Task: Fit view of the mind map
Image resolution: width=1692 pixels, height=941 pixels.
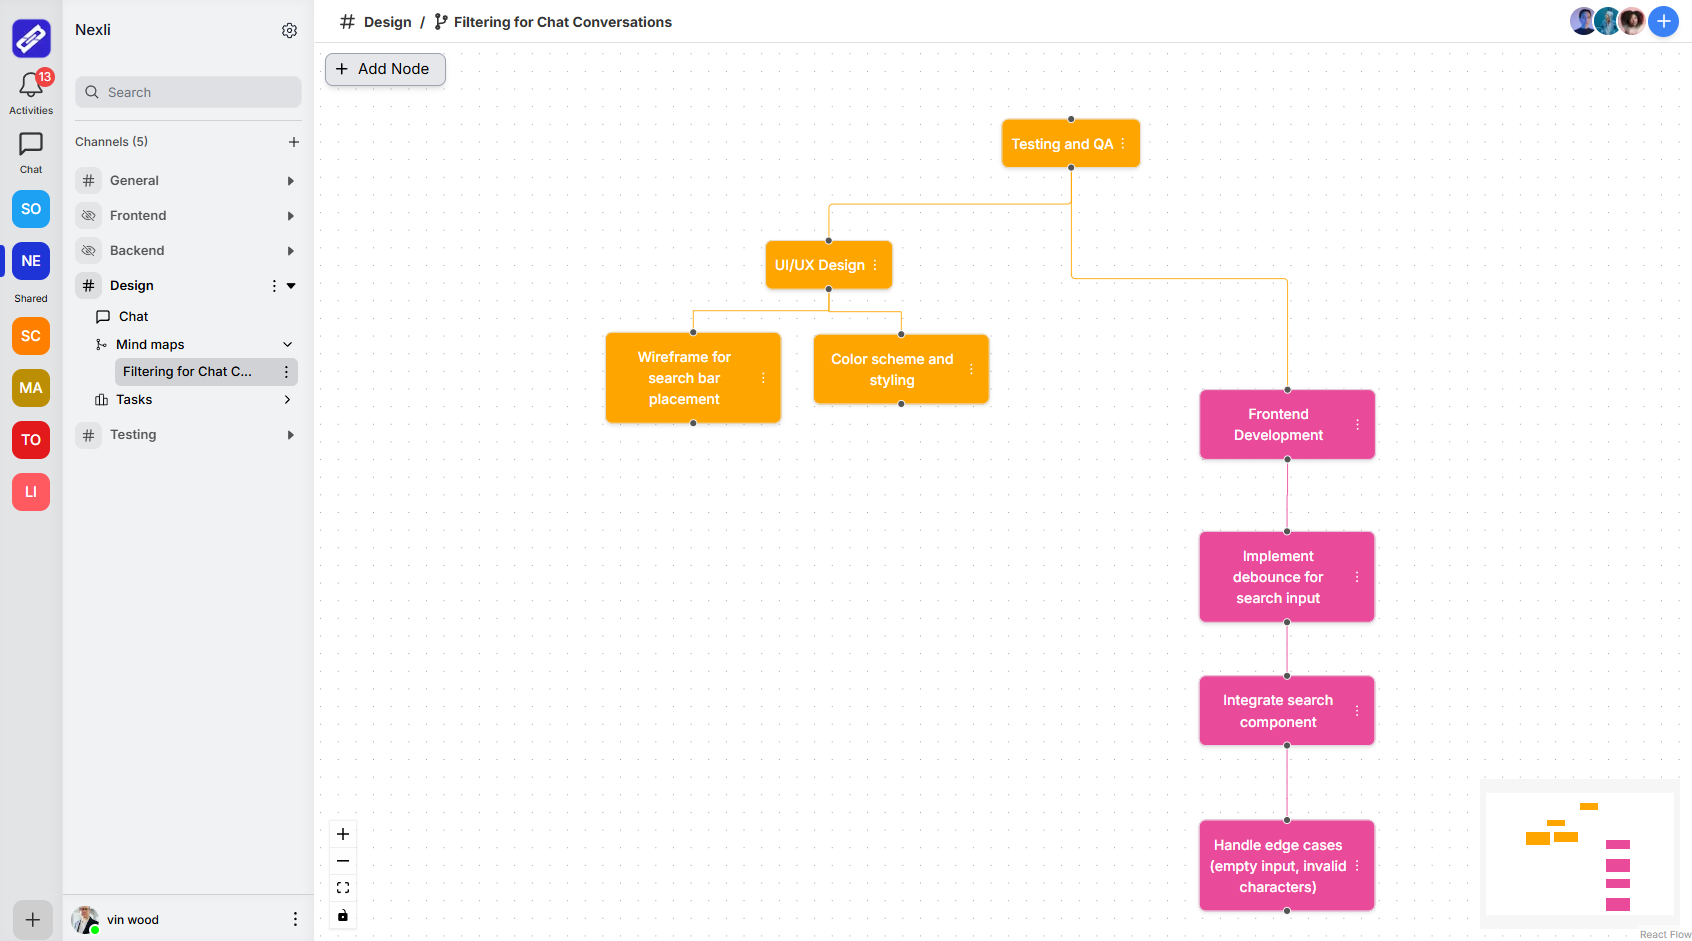Action: click(343, 888)
